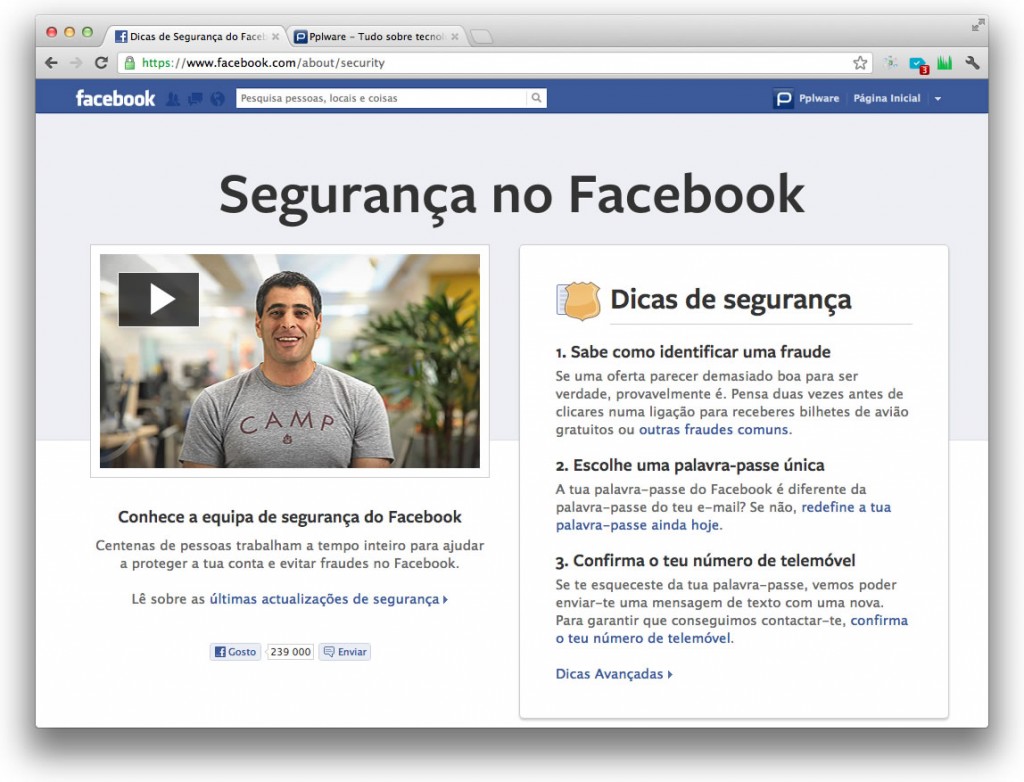
Task: Open the Facebook messages icon
Action: [195, 99]
